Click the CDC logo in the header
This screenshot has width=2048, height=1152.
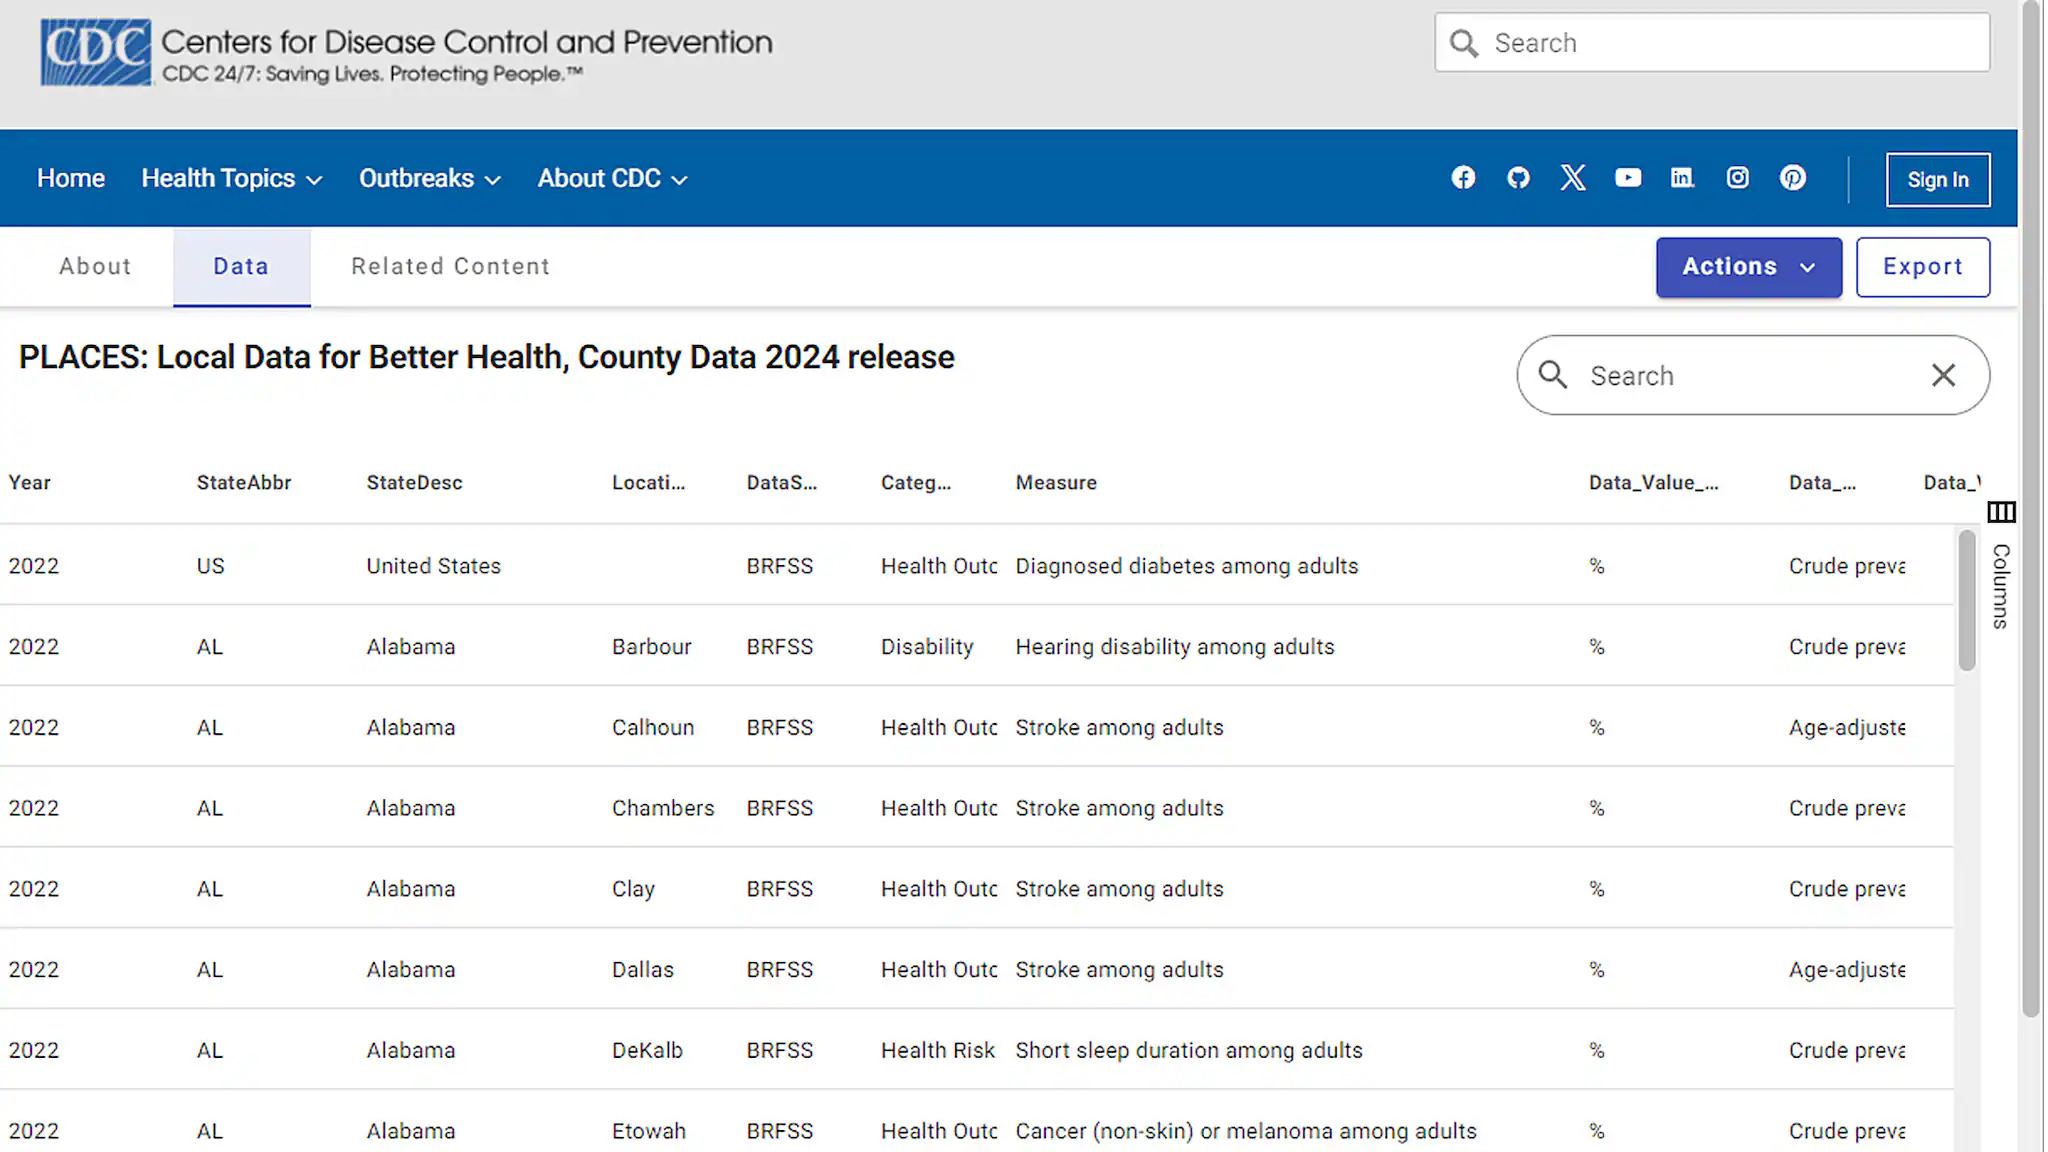[95, 50]
